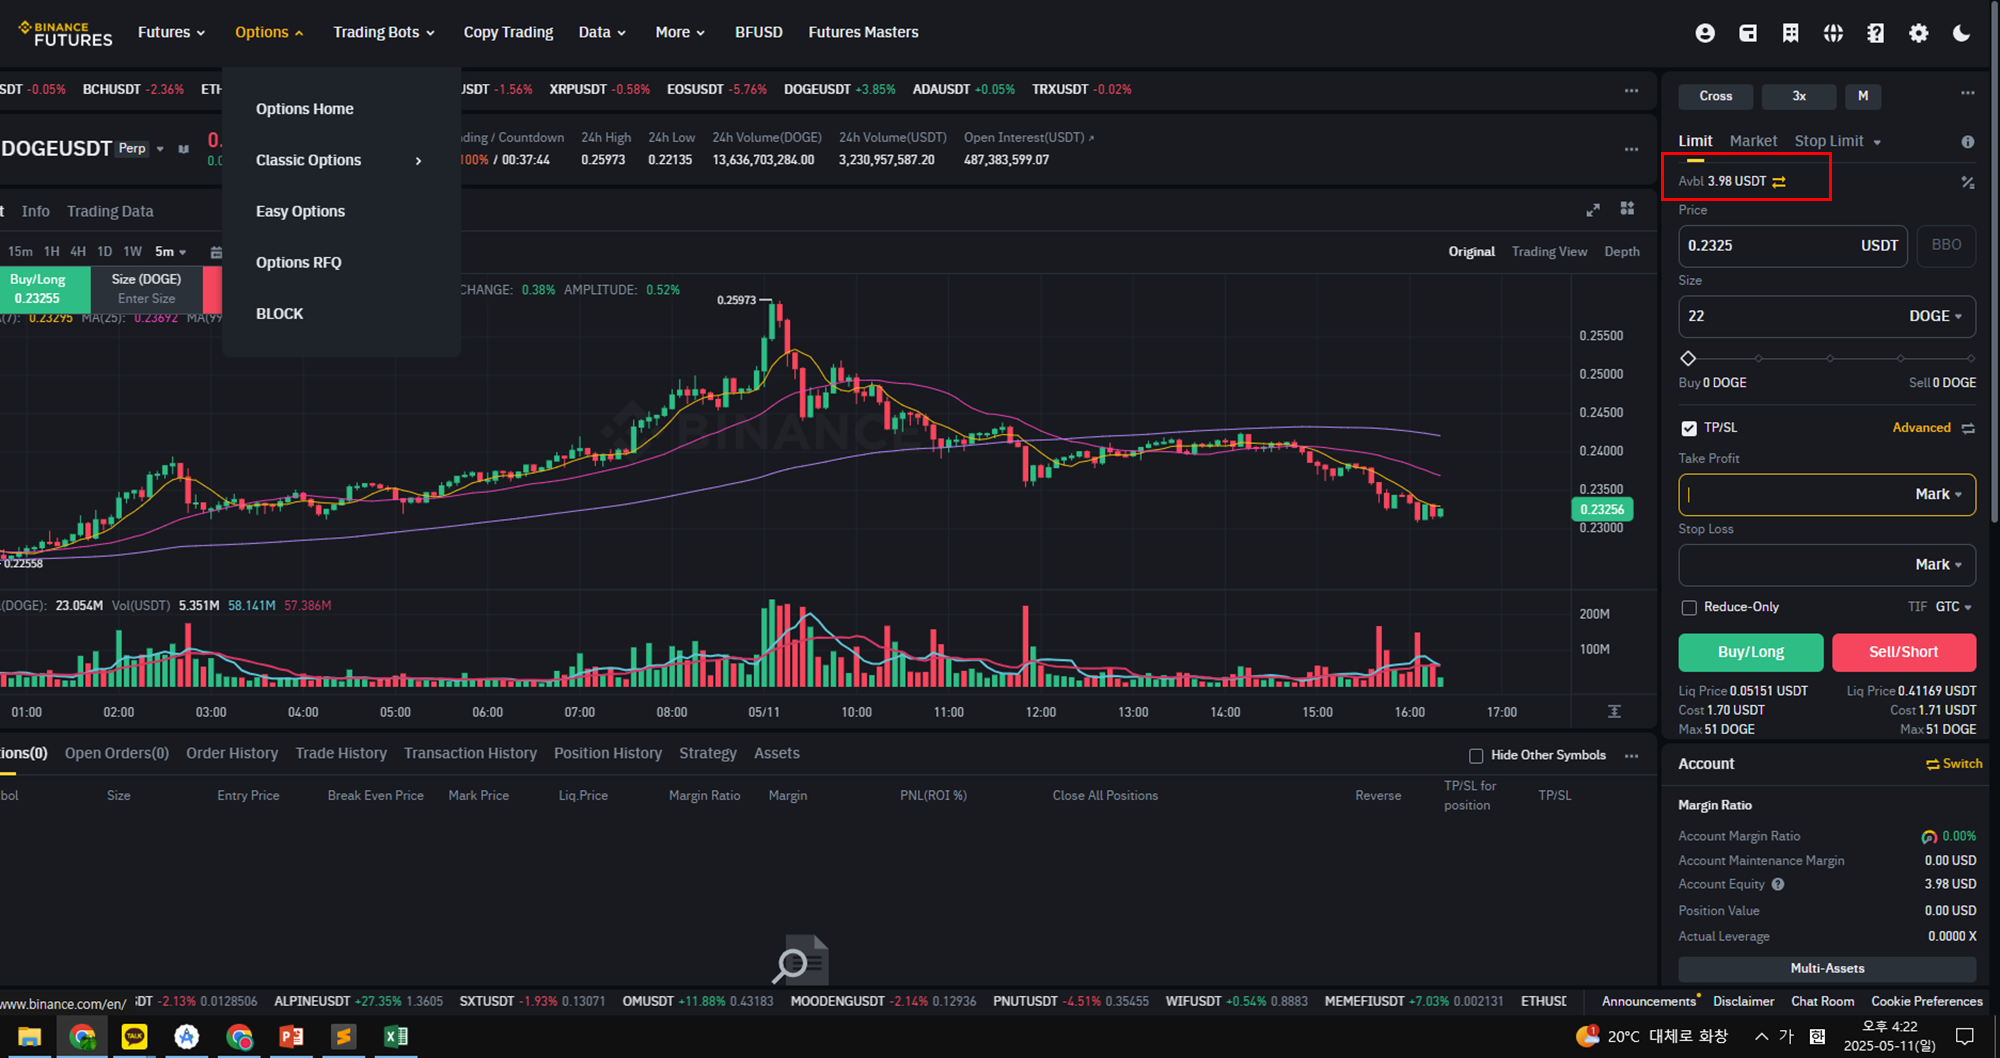
Task: Click the Account Equity help question icon
Action: tap(1778, 884)
